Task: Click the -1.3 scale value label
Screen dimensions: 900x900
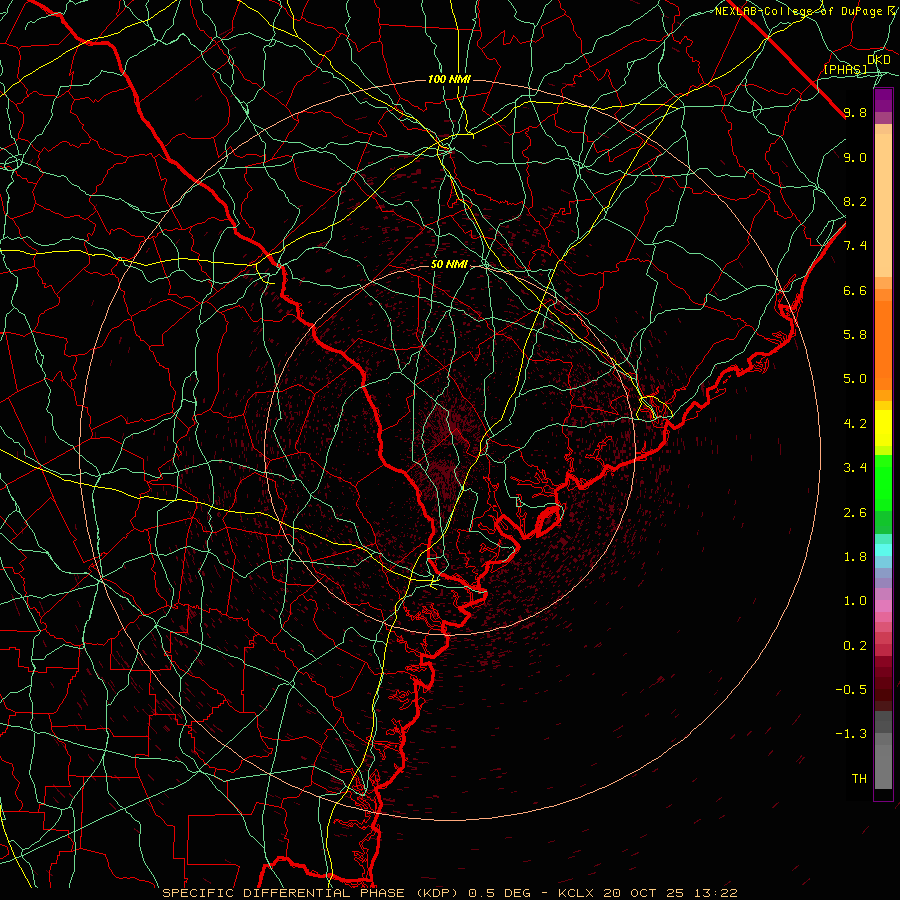Action: (851, 734)
